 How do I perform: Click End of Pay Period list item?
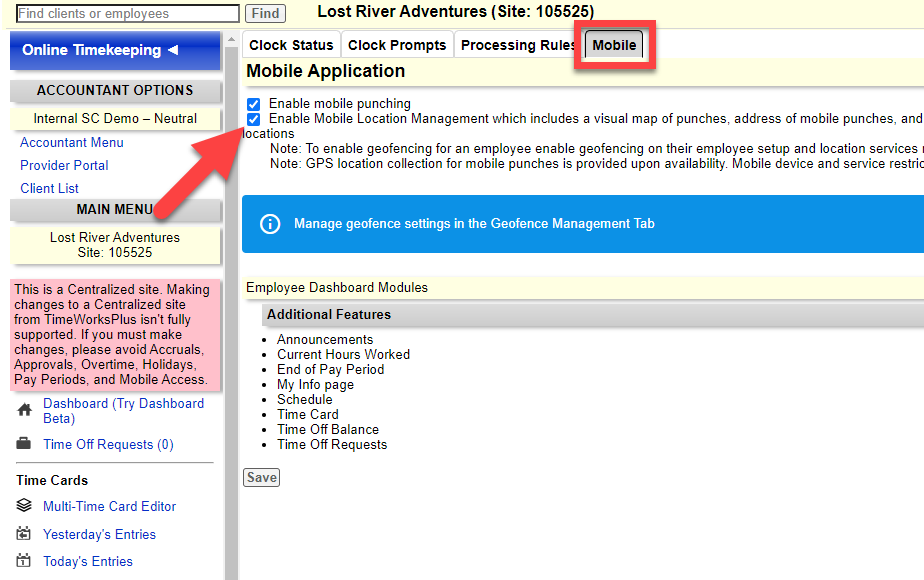click(x=331, y=370)
